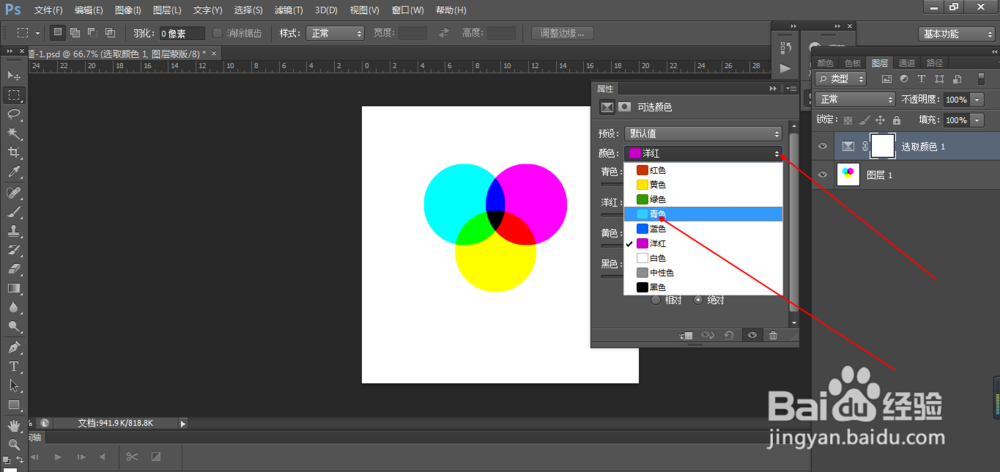Click the reset adjustment defaults icon
The image size is (1000, 472).
[729, 336]
